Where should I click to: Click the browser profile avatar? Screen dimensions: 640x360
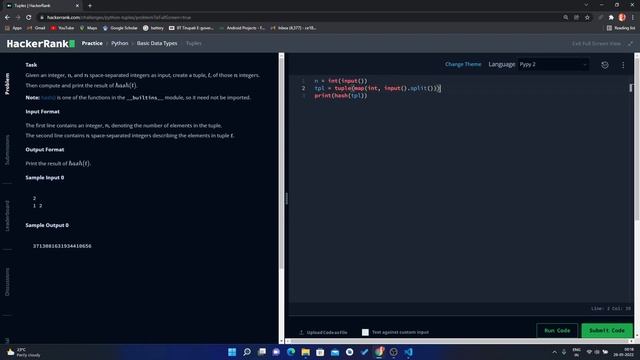[x=622, y=18]
